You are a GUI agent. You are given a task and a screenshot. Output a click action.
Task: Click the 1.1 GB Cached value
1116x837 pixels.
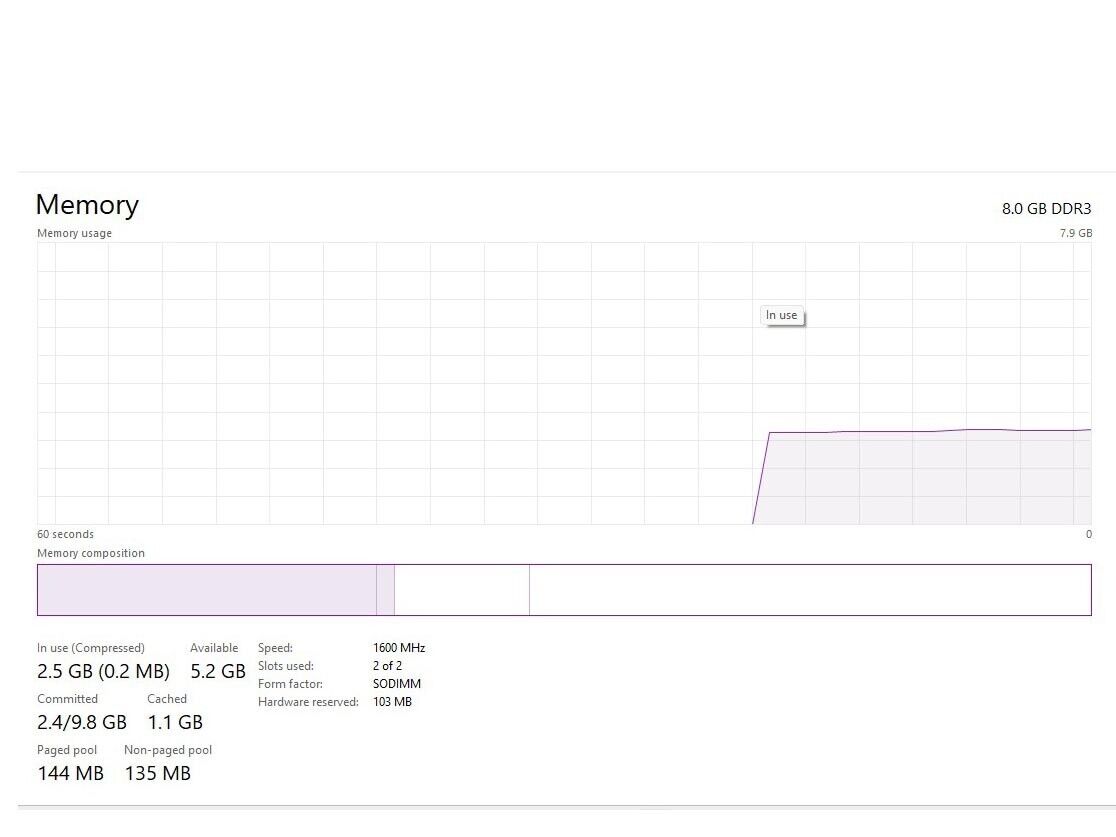pos(175,722)
